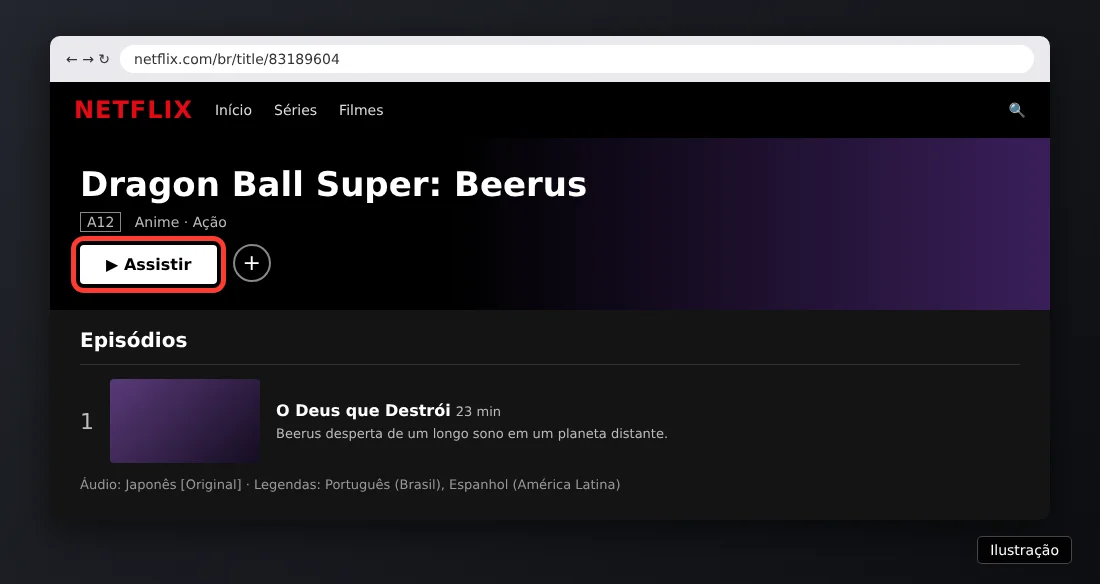Click the browser back arrow

tap(71, 60)
